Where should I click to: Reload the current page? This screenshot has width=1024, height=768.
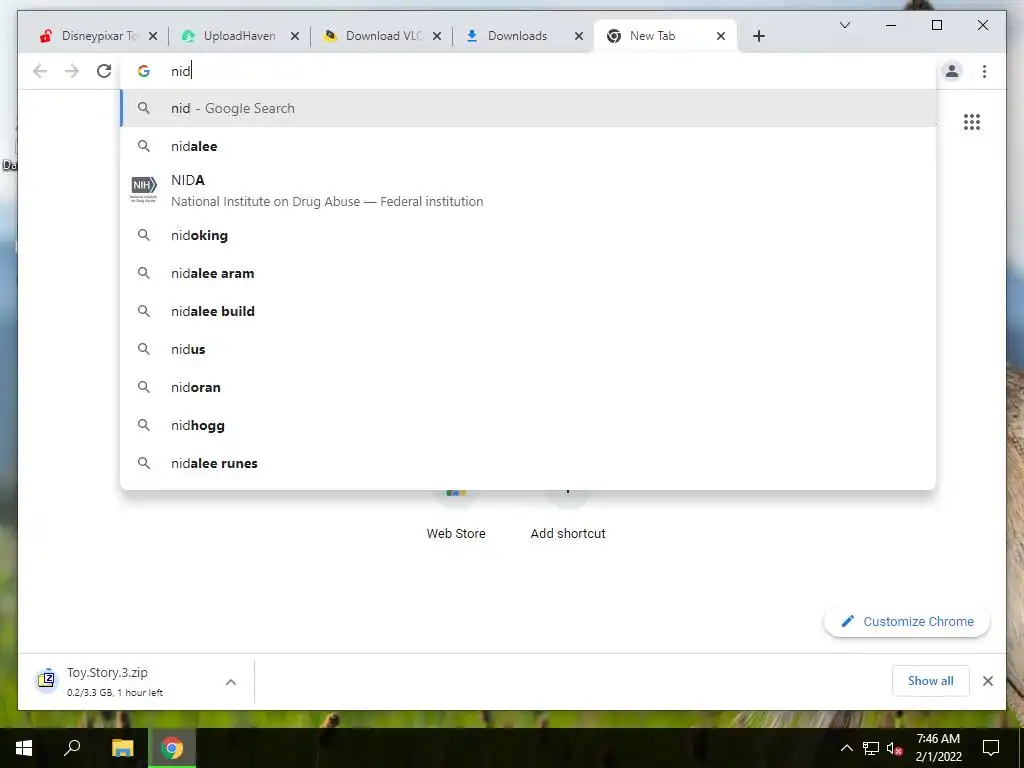click(x=104, y=71)
